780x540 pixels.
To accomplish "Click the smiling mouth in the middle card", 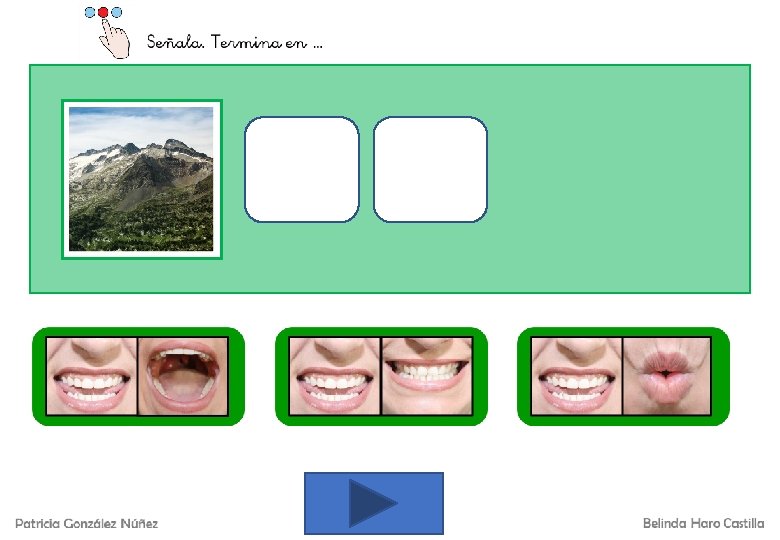I will pos(334,376).
